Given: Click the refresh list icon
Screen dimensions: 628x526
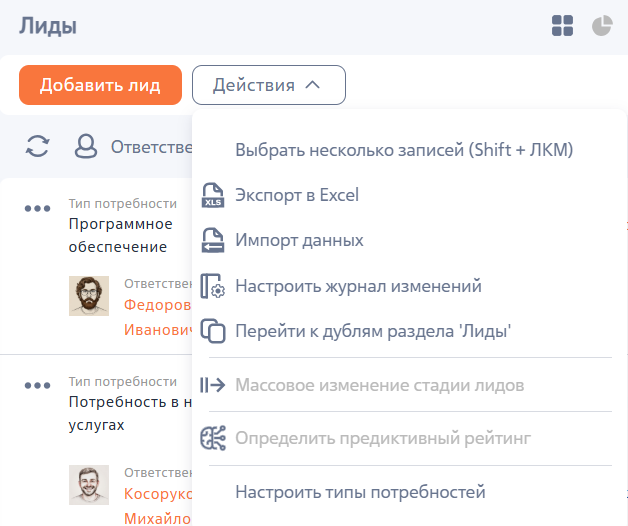Looking at the screenshot, I should click(x=37, y=146).
